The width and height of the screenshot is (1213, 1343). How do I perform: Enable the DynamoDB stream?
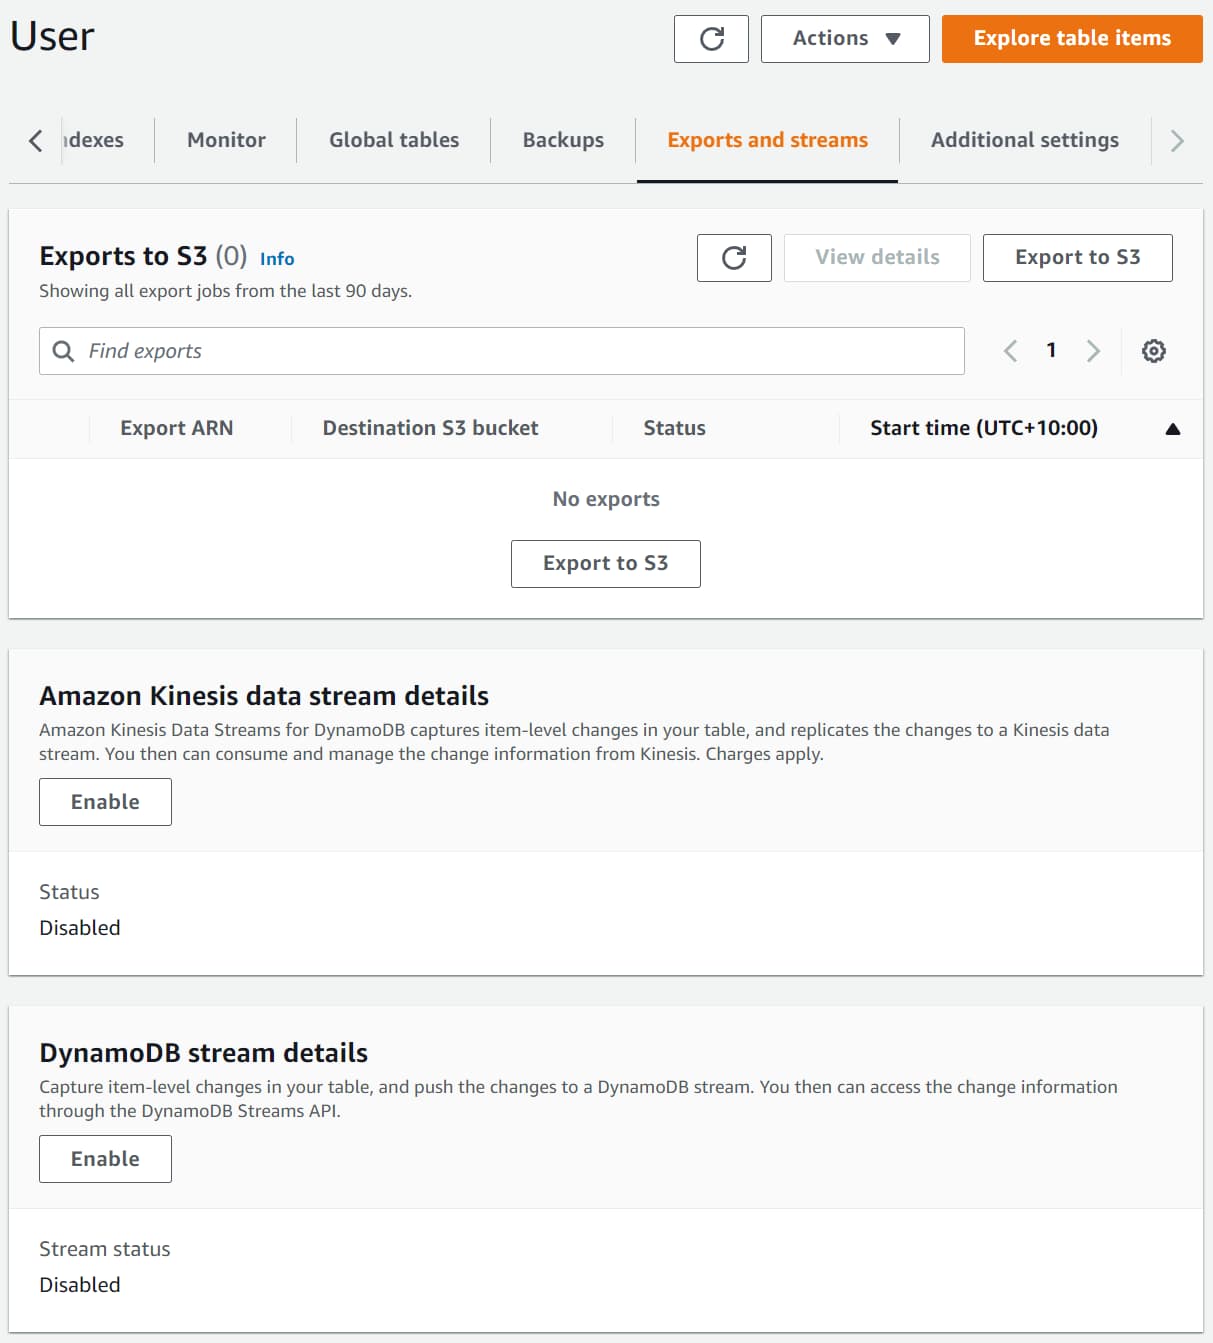[x=105, y=1159]
